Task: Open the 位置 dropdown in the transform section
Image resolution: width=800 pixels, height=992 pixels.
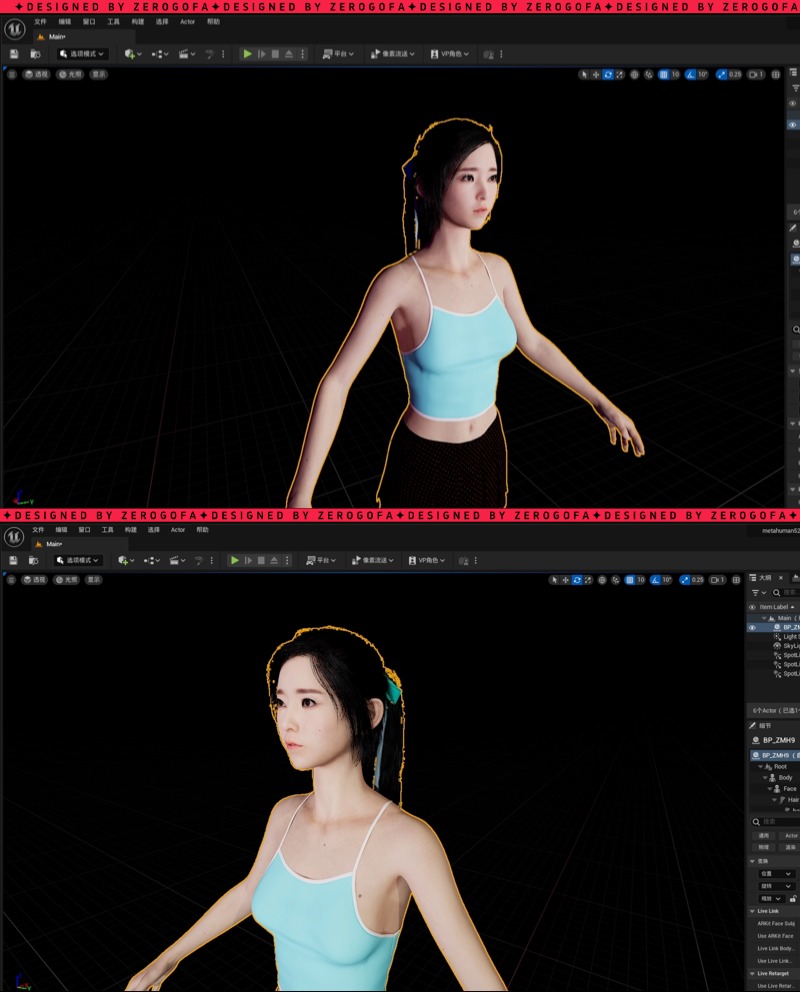Action: [x=776, y=874]
